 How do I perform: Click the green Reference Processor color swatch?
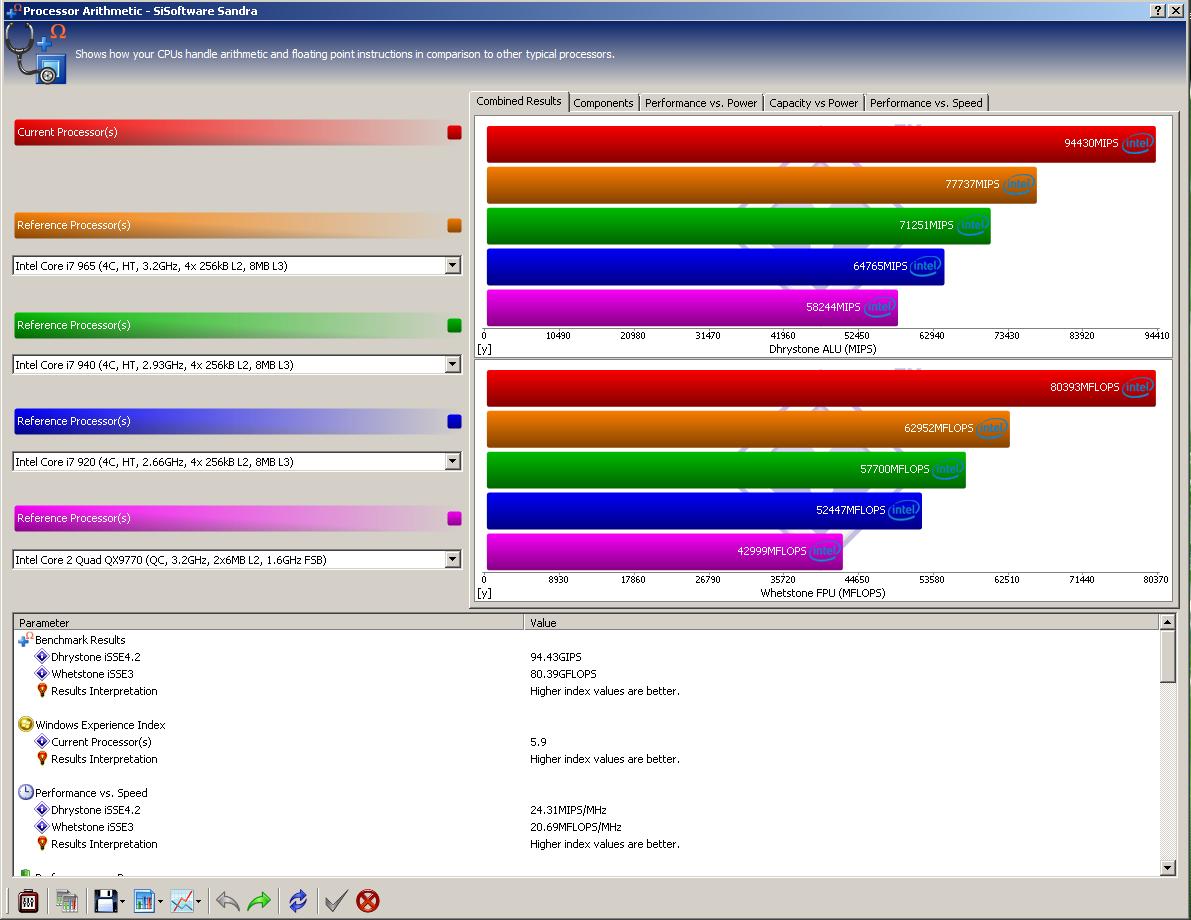pyautogui.click(x=454, y=325)
